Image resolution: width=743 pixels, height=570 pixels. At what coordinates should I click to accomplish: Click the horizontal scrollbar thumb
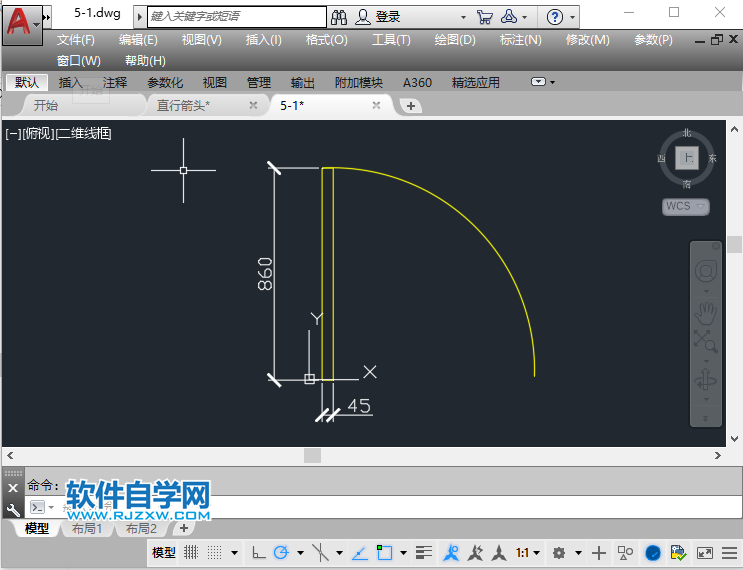[x=312, y=456]
